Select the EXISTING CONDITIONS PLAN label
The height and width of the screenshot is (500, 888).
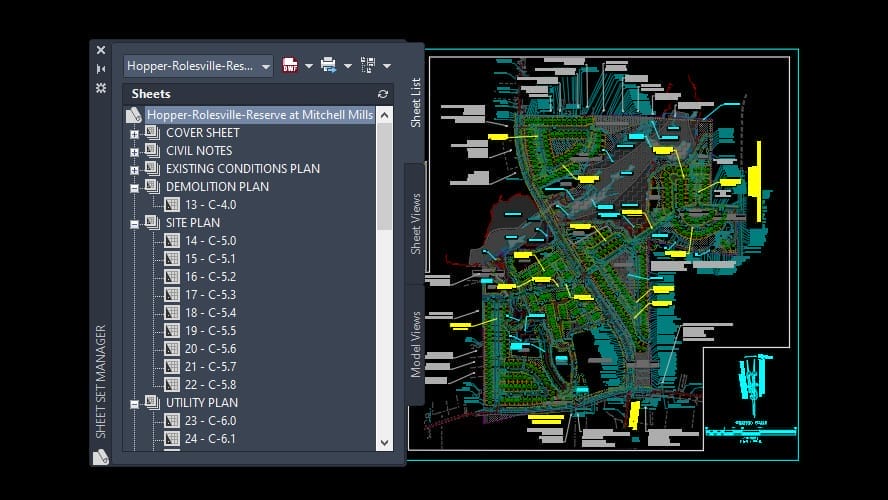(243, 169)
